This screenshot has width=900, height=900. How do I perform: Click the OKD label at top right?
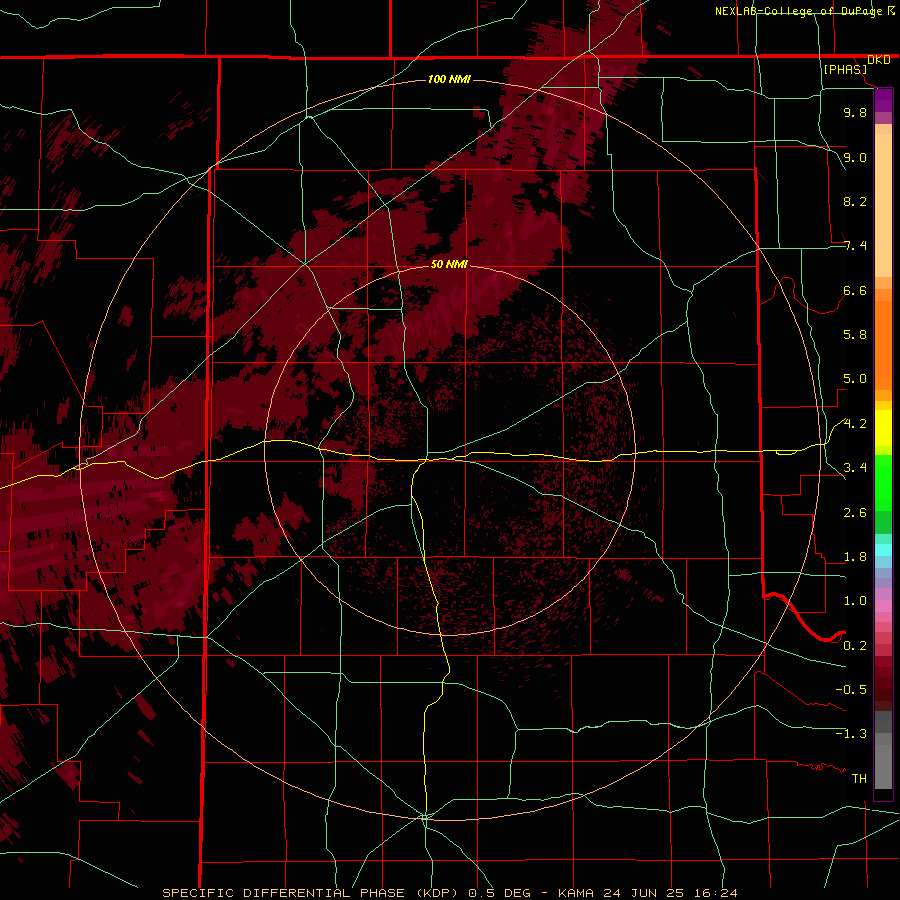[879, 60]
